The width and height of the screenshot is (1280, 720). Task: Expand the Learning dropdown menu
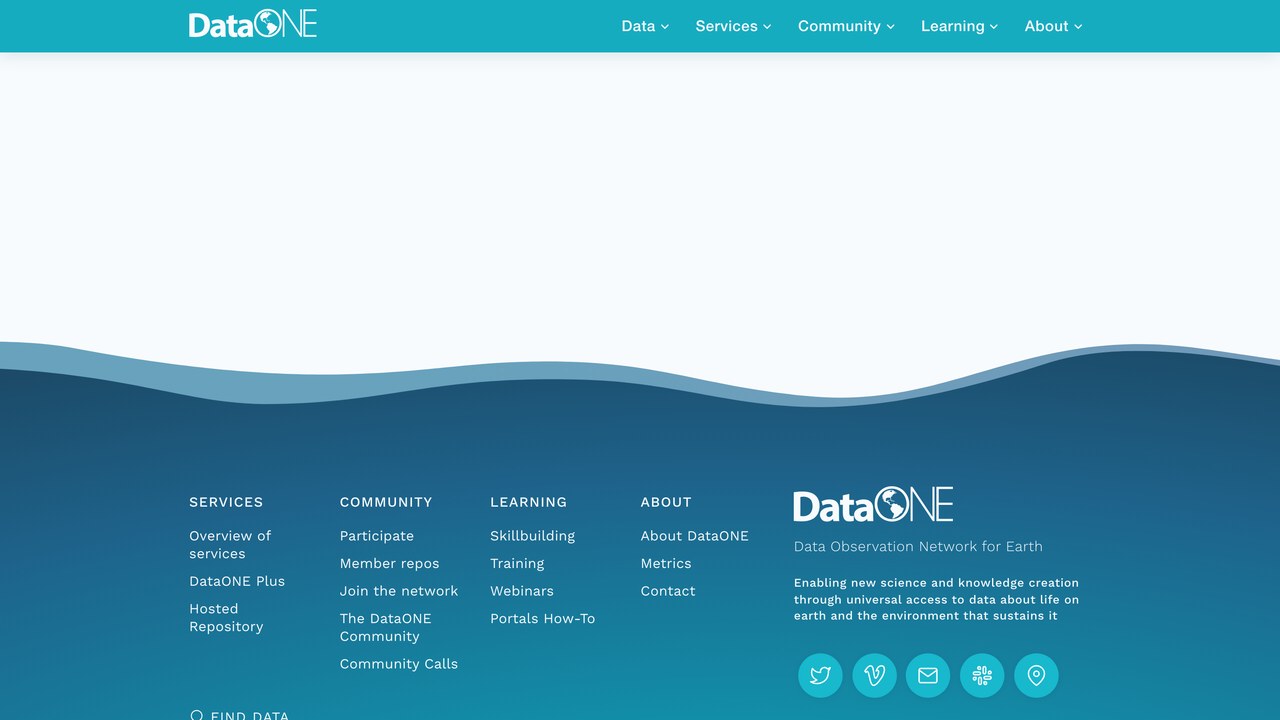pos(959,26)
